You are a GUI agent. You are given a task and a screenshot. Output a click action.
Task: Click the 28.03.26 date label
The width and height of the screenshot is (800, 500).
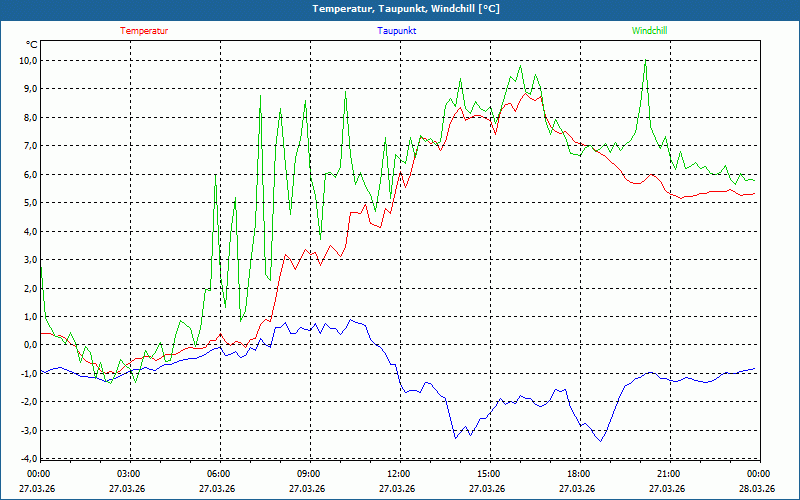tap(757, 489)
